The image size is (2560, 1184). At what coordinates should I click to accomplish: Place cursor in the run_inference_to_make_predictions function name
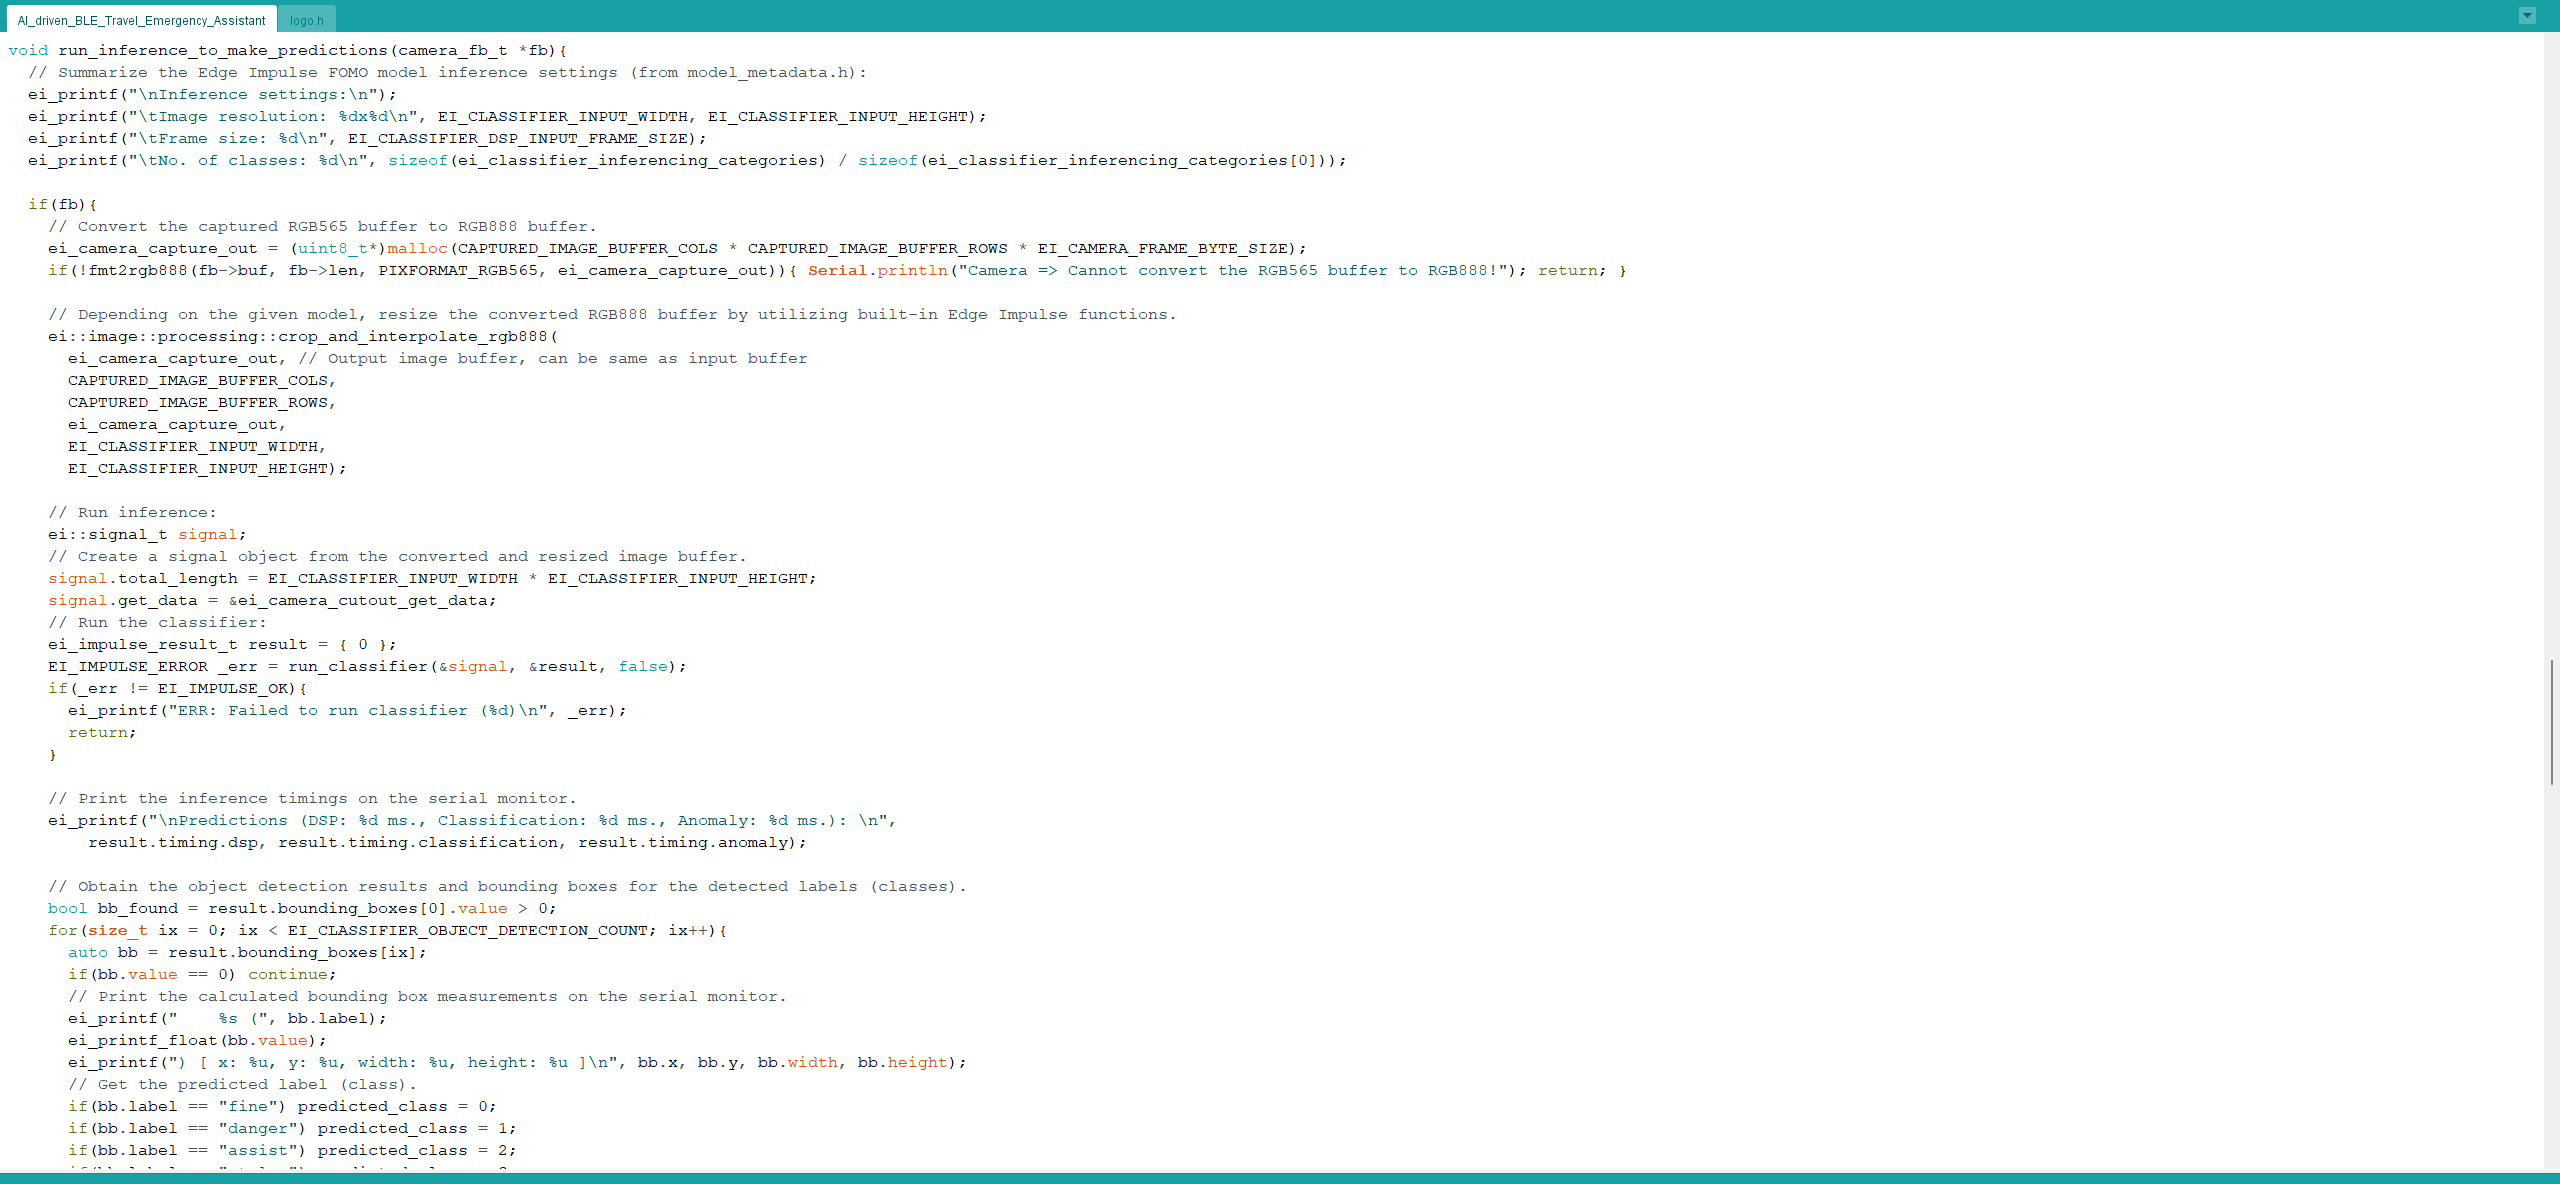tap(225, 50)
